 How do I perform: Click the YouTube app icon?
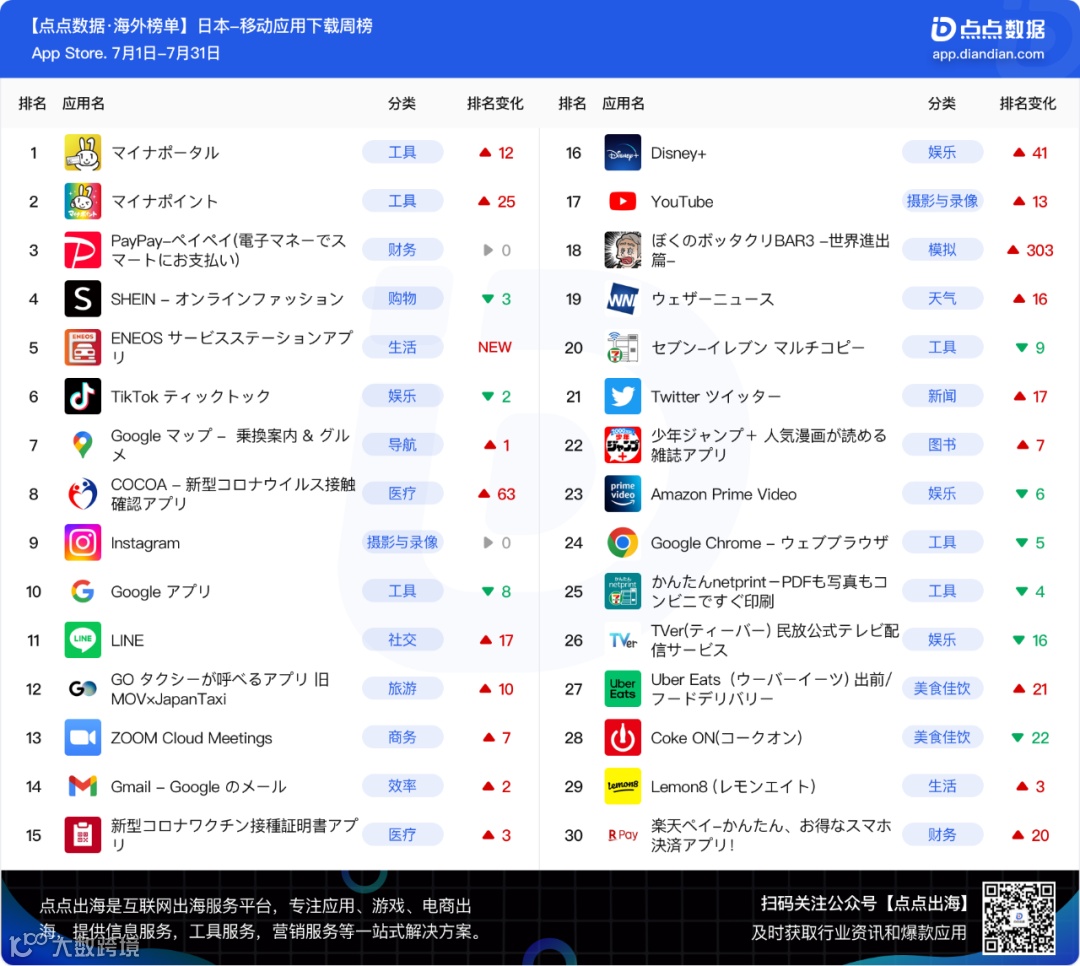point(623,201)
